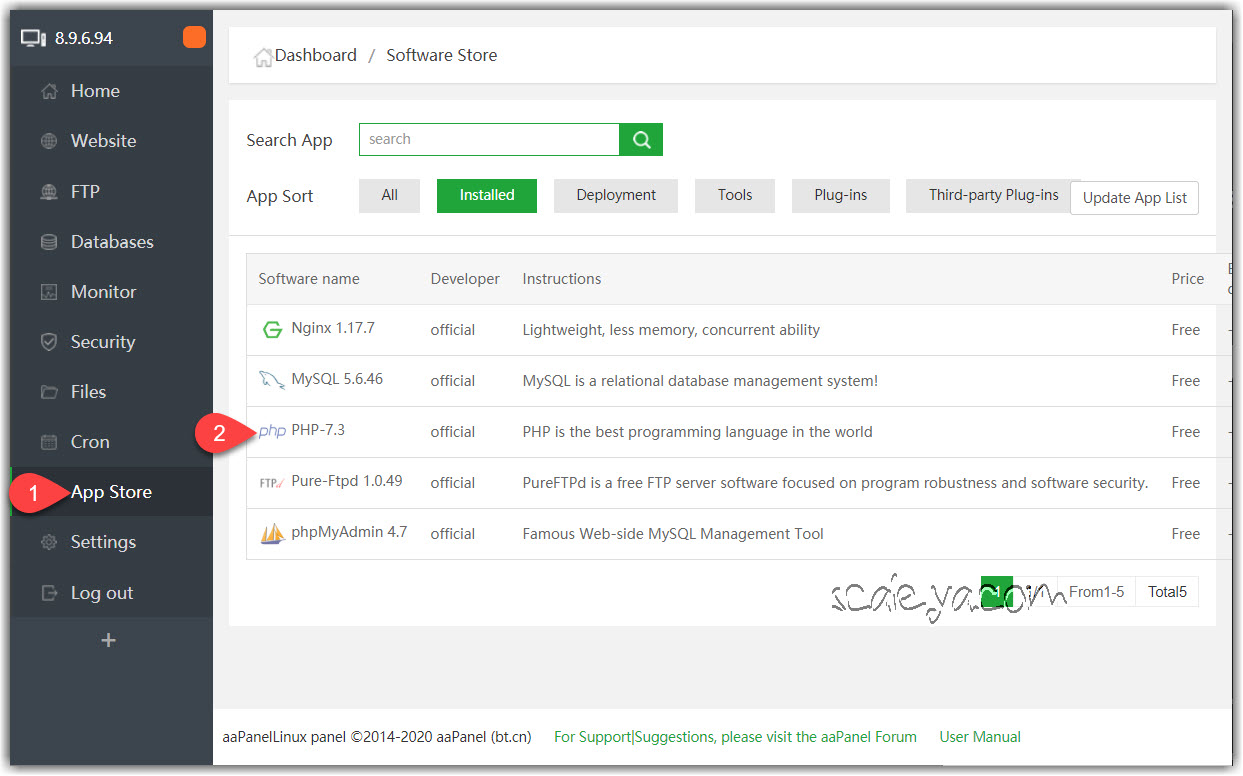
Task: Select the Installed app filter
Action: (487, 196)
